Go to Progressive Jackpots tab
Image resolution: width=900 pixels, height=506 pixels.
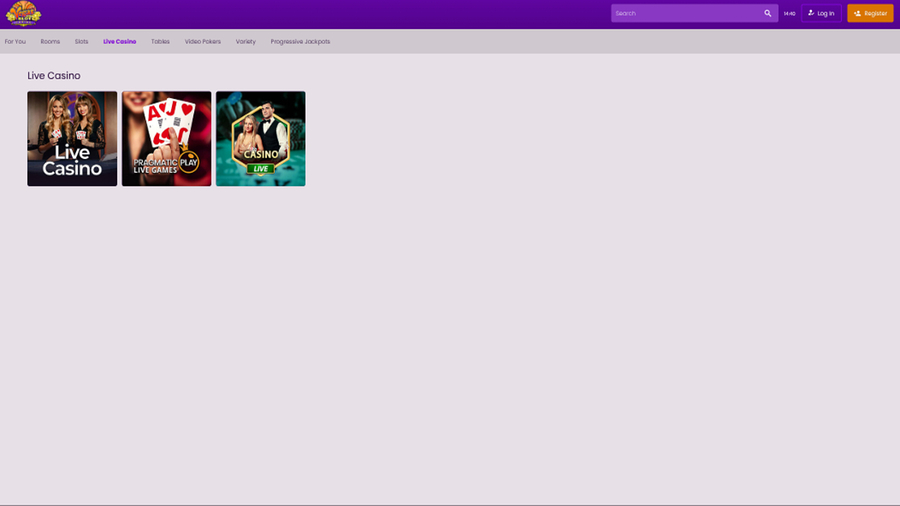(300, 42)
